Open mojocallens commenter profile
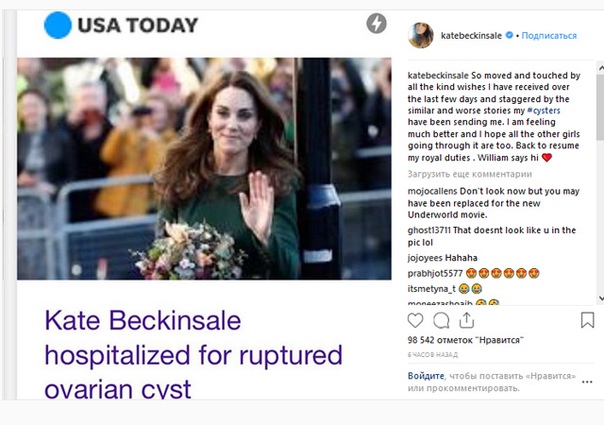Viewport: 604px width, 425px height. pyautogui.click(x=432, y=191)
